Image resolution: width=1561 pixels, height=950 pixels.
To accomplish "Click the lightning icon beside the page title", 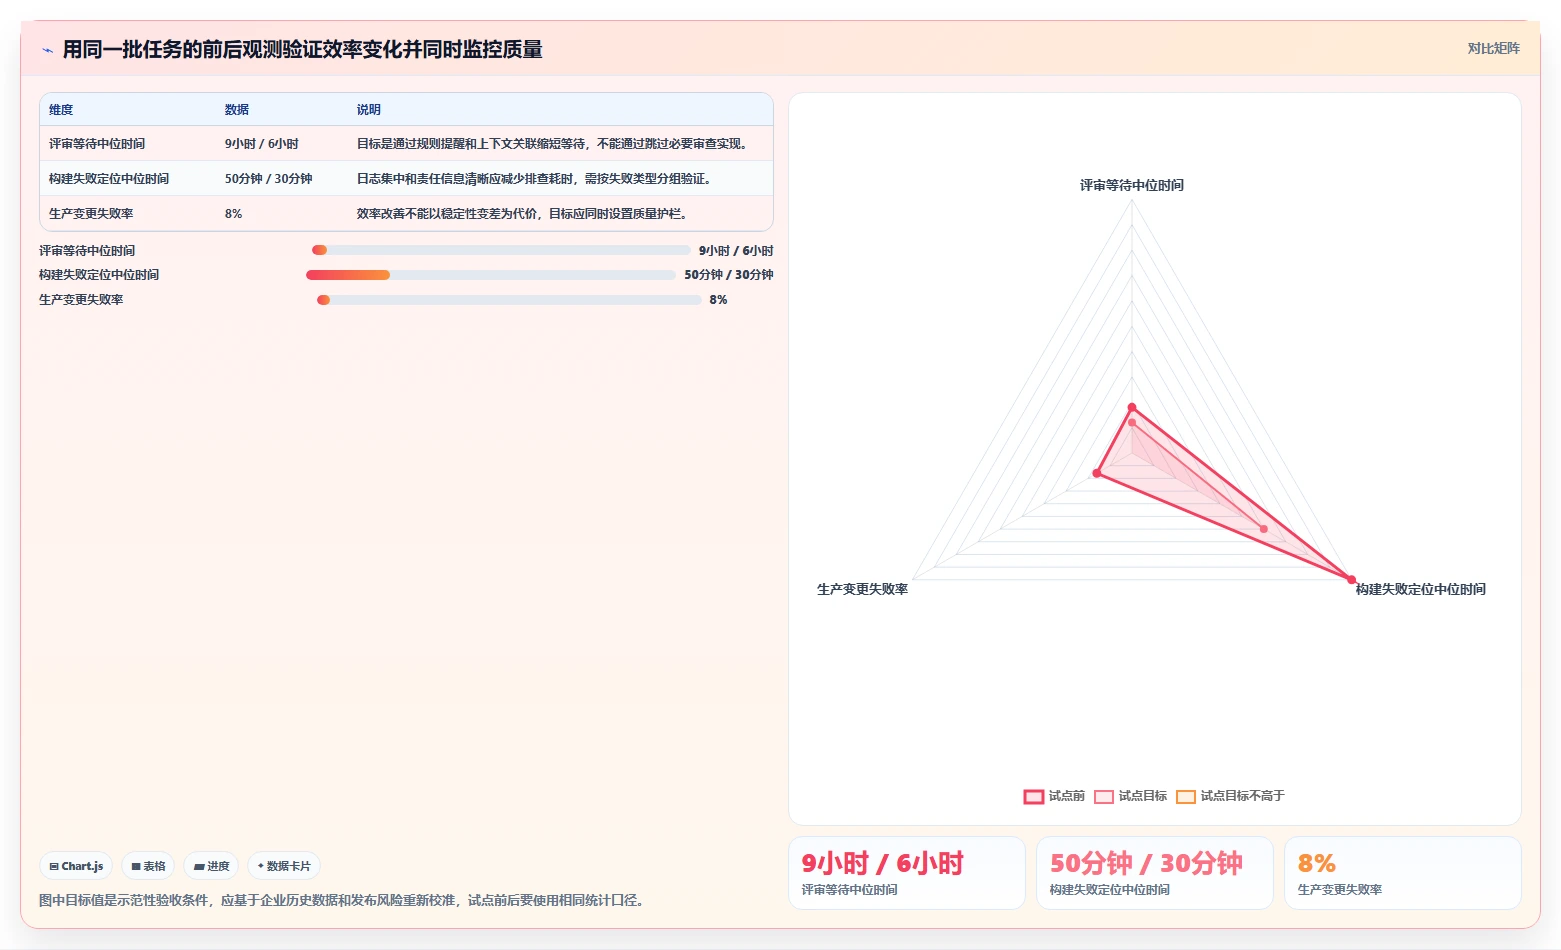I will 47,50.
